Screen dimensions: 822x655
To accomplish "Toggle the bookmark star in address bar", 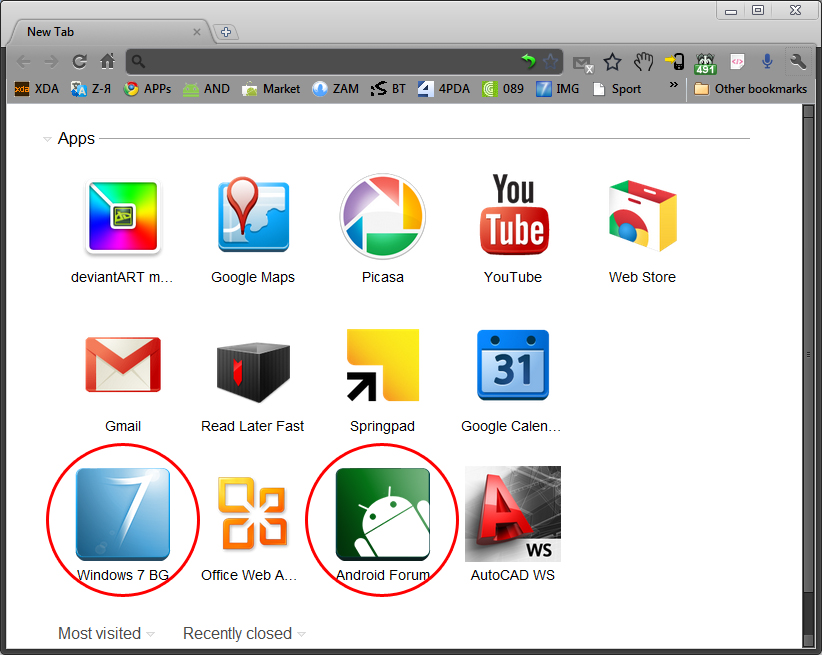I will (550, 62).
